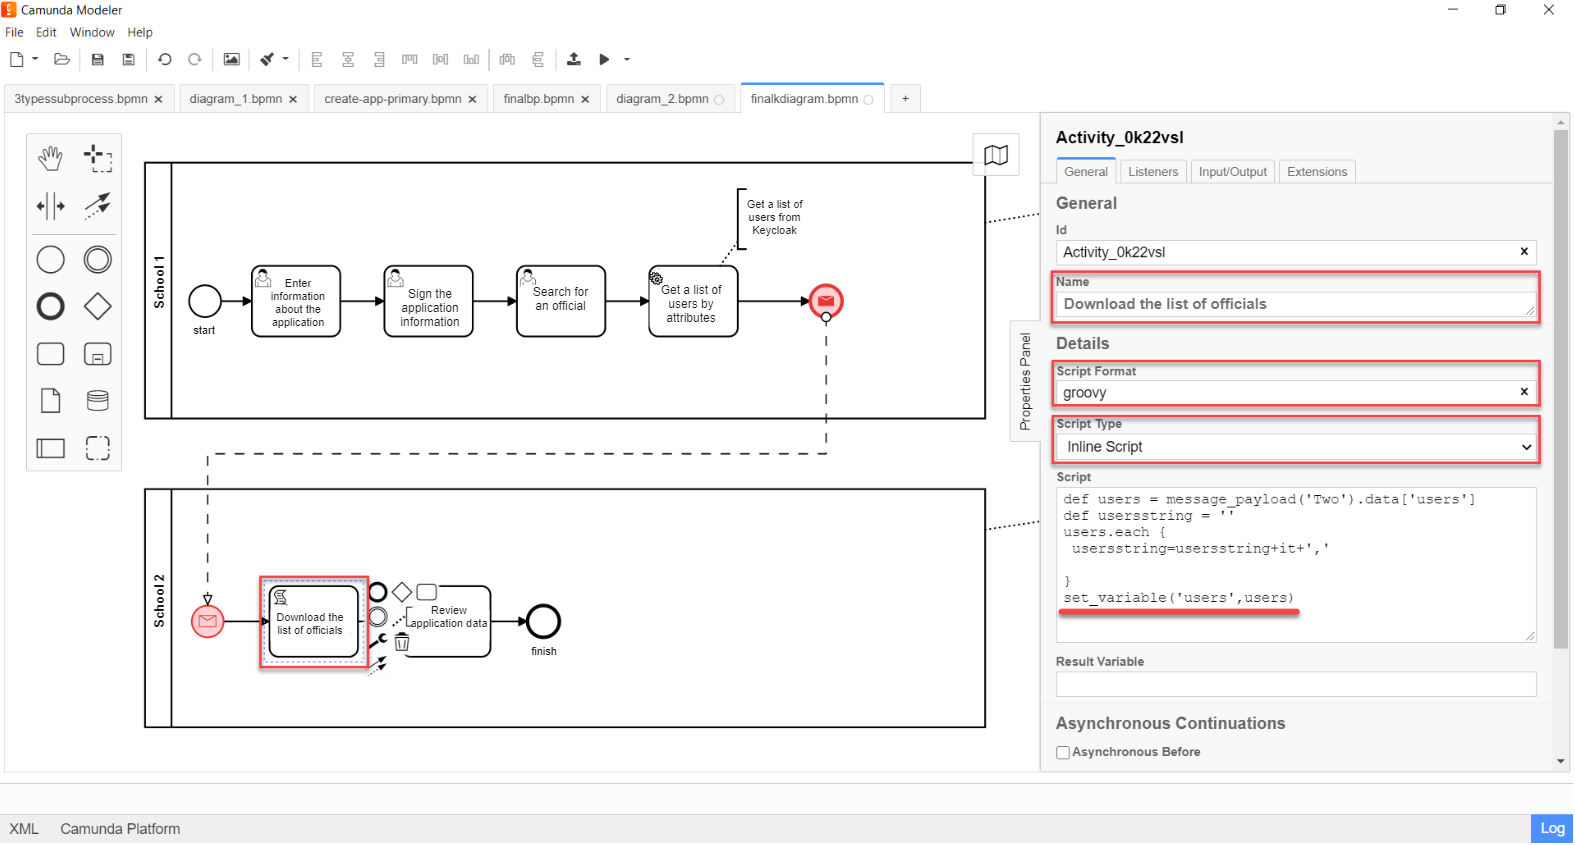Screen dimensions: 1575x845
Task: Create a start event from palette
Action: click(x=50, y=260)
